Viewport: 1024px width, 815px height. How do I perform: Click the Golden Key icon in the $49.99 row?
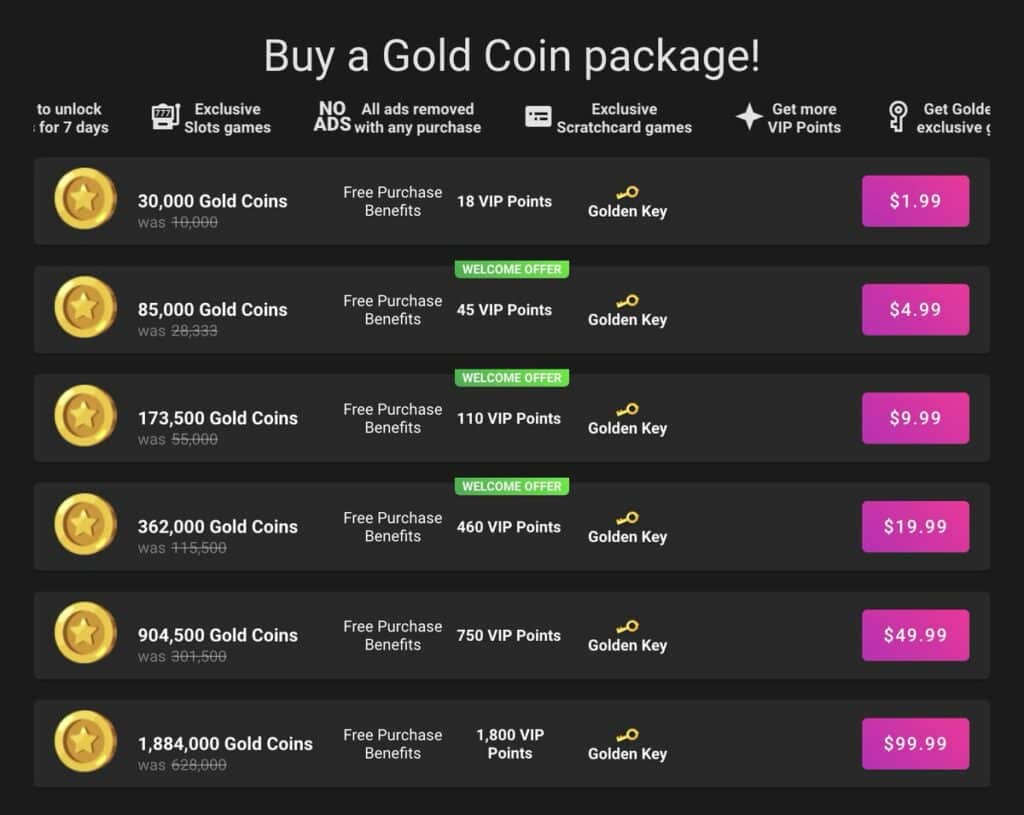click(x=628, y=626)
